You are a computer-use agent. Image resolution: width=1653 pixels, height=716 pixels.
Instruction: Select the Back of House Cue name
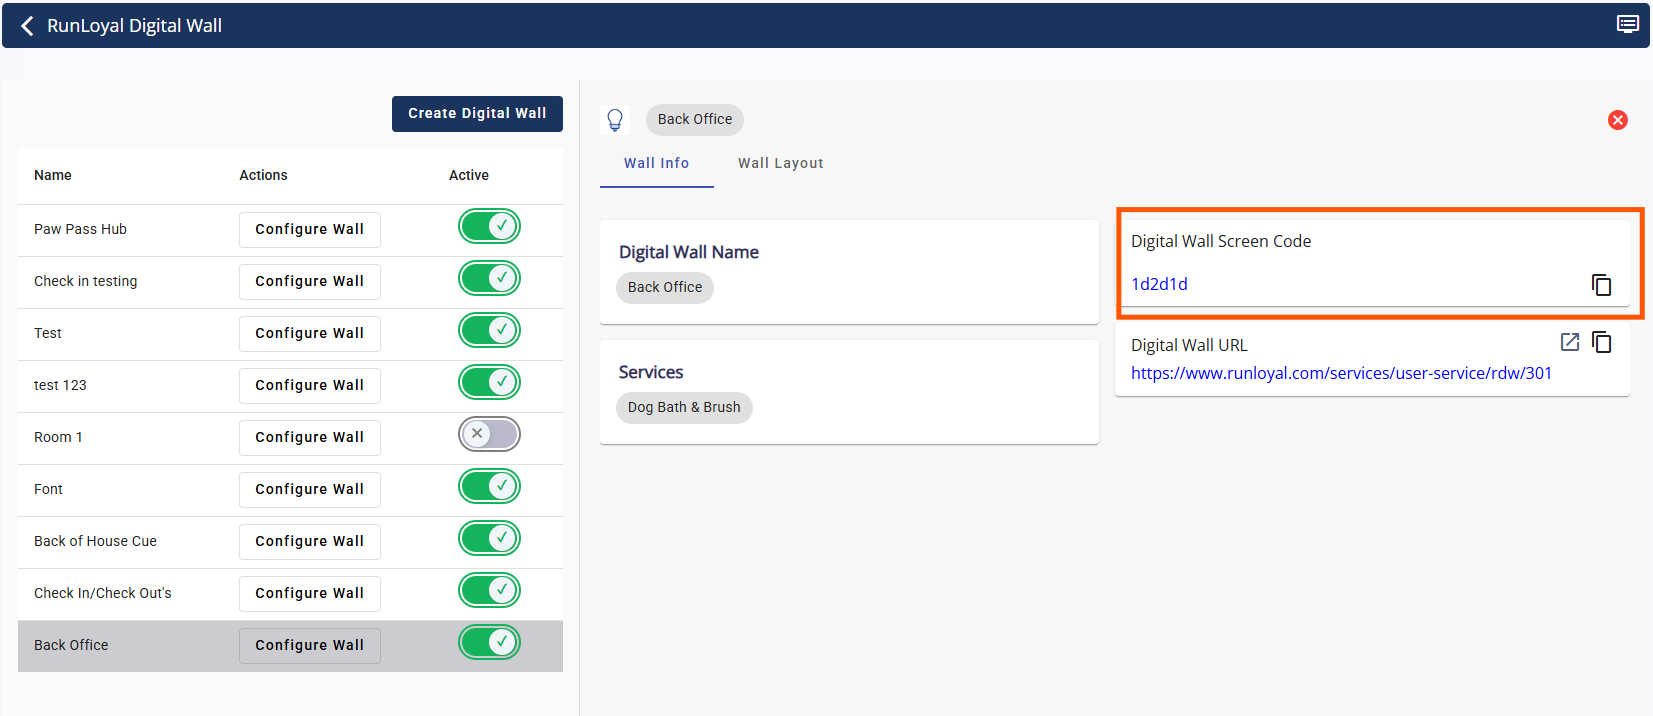pos(95,541)
